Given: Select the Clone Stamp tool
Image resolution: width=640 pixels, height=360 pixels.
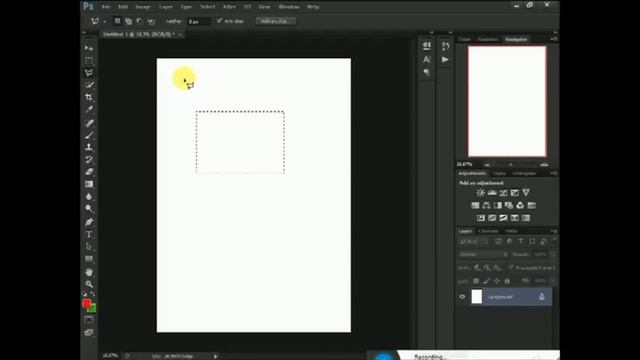Looking at the screenshot, I should click(x=89, y=147).
